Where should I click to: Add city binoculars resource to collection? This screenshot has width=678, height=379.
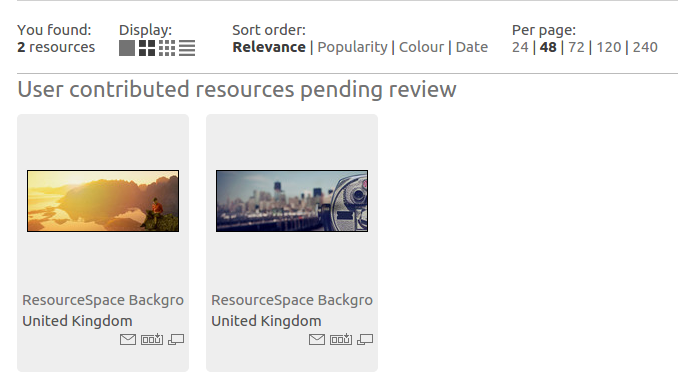coord(341,339)
